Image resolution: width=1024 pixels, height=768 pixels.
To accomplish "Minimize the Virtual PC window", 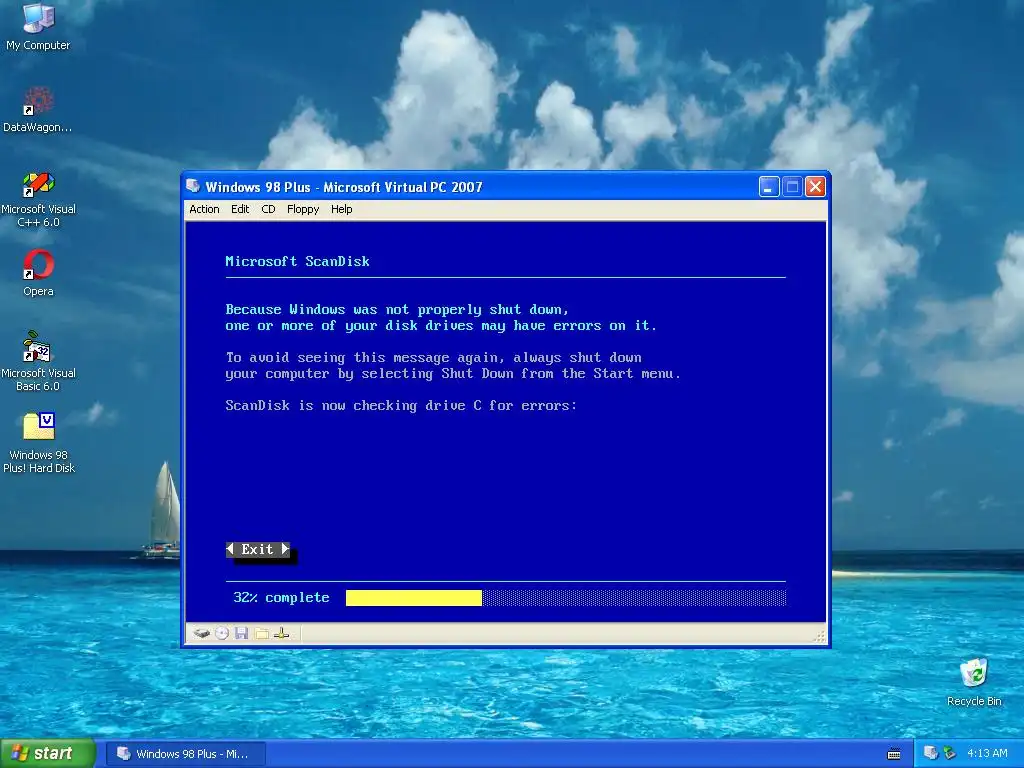I will 769,187.
